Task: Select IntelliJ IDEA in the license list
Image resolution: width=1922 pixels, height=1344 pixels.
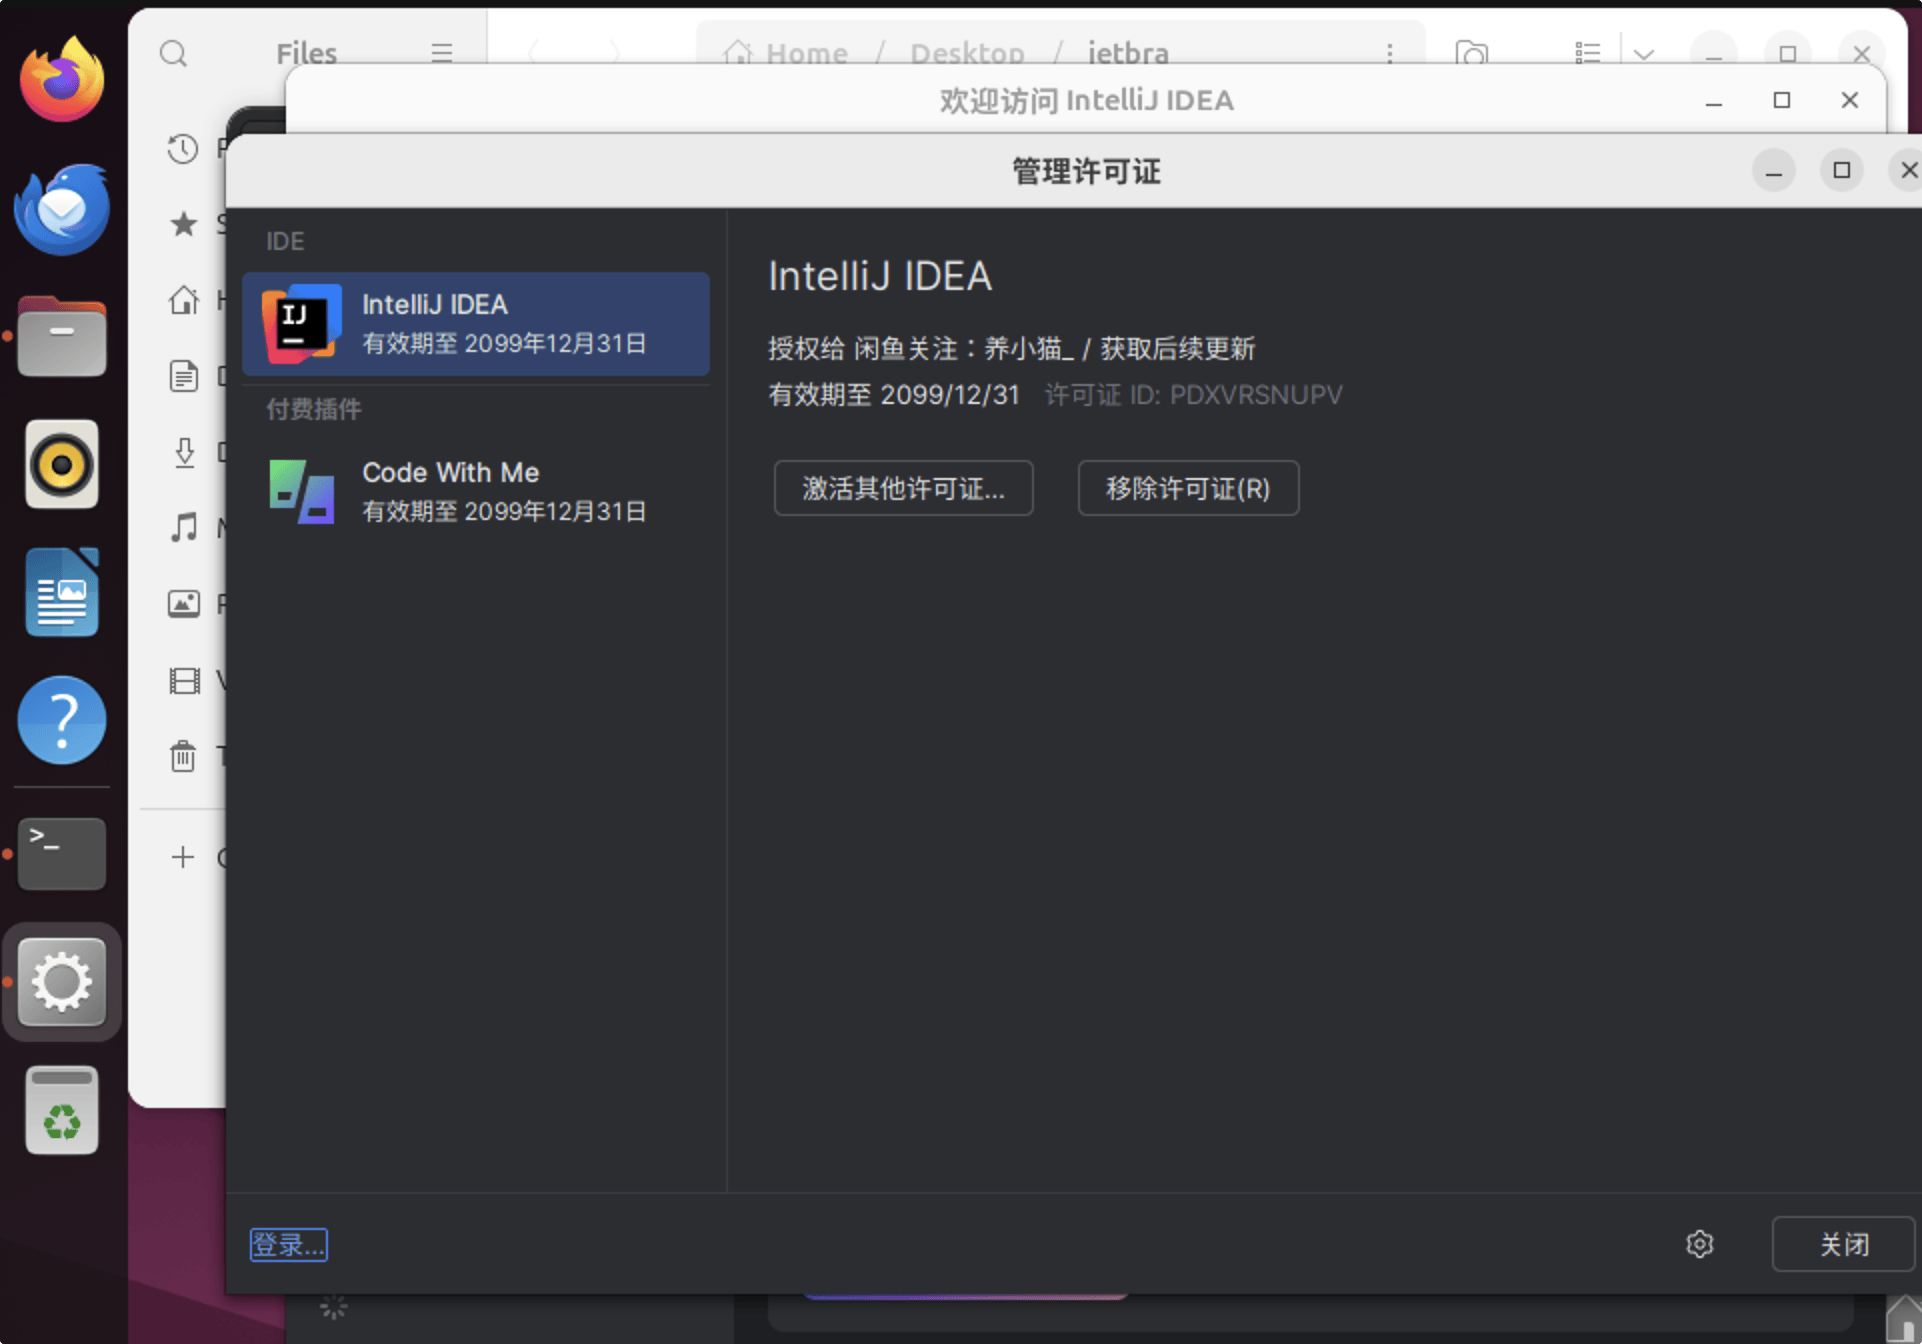Action: (476, 324)
